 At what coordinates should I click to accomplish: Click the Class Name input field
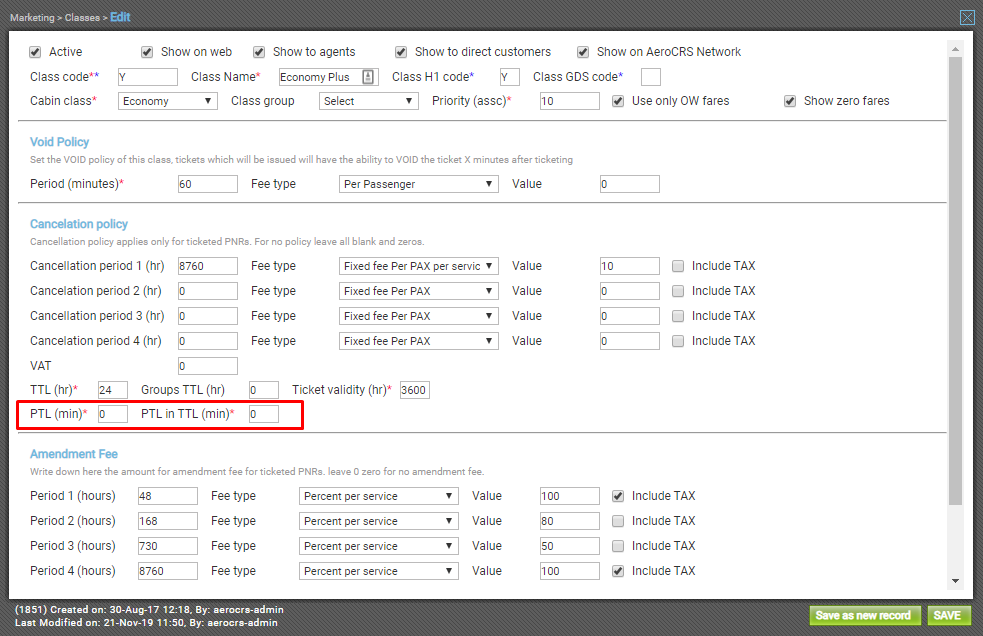328,77
